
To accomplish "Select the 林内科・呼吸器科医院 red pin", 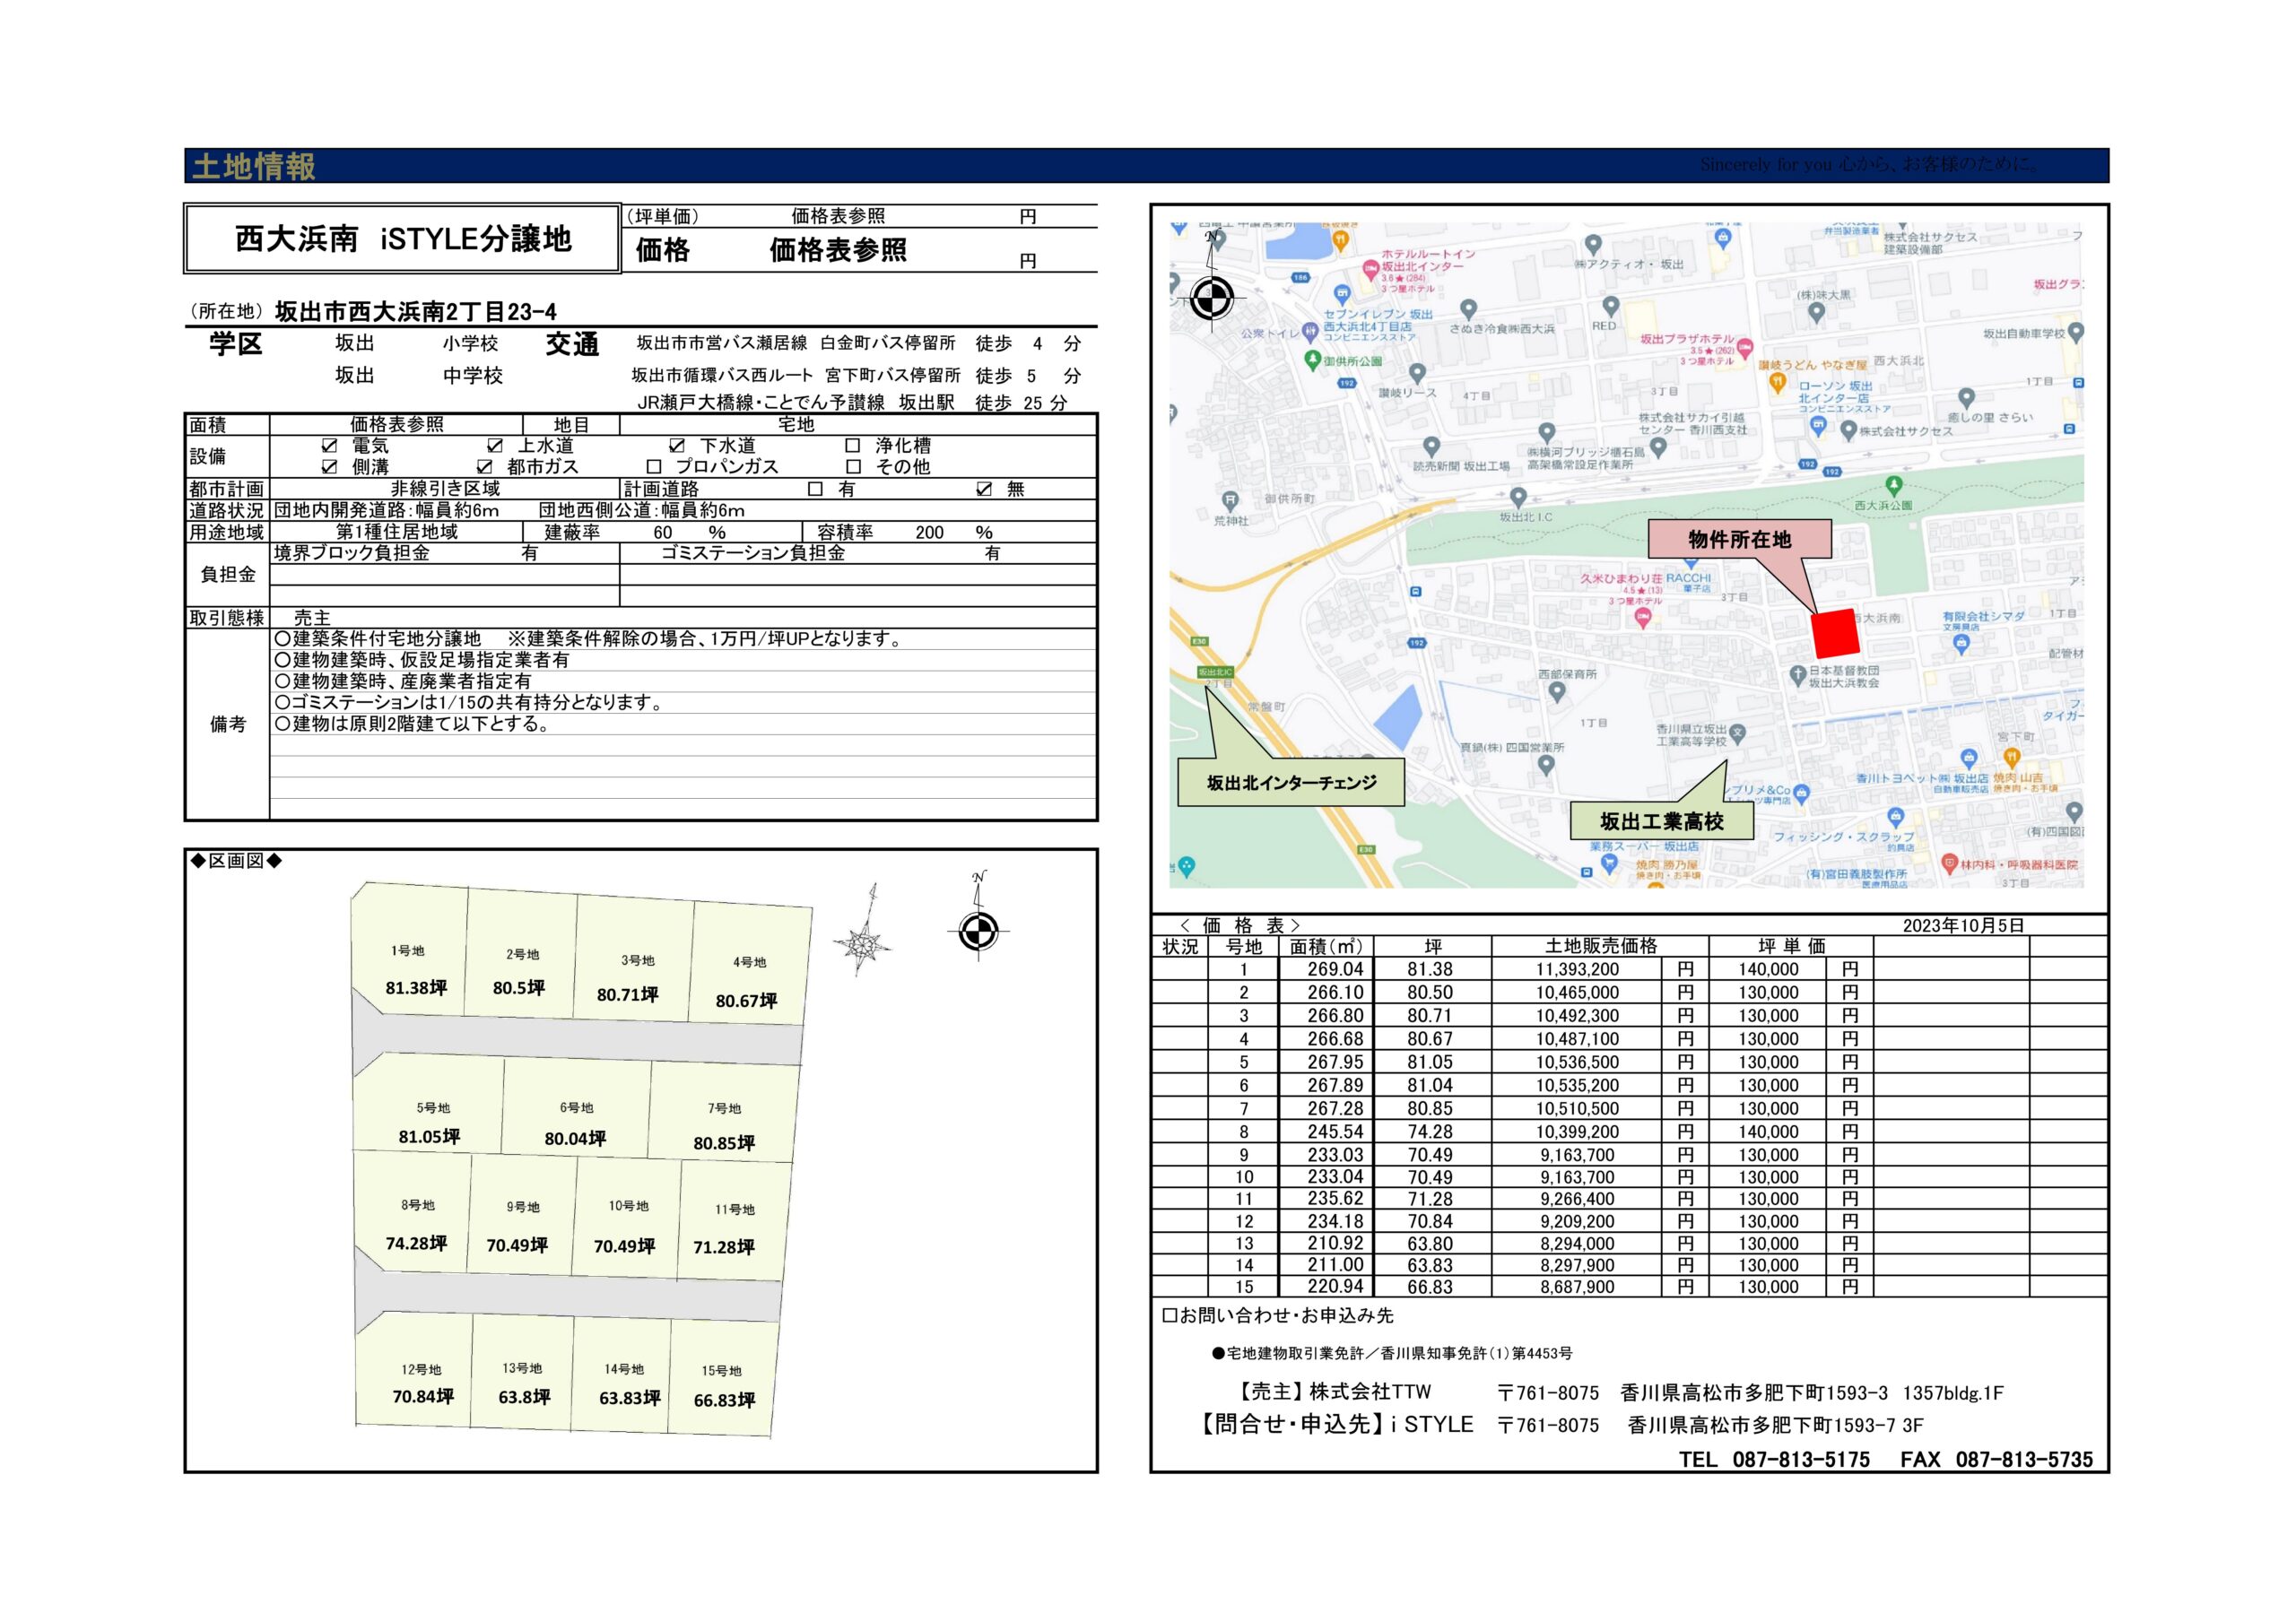I will (x=1948, y=861).
